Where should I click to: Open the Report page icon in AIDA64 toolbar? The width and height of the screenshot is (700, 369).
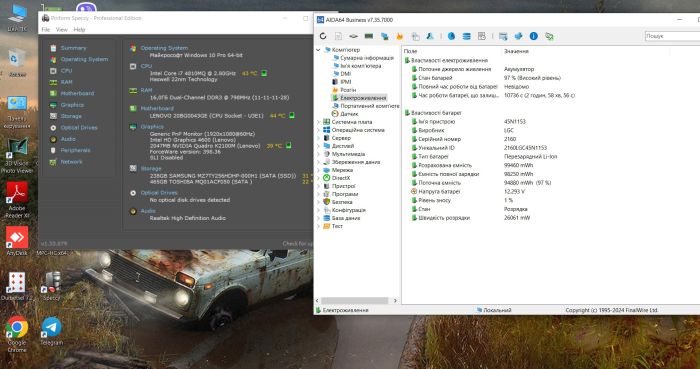[338, 36]
